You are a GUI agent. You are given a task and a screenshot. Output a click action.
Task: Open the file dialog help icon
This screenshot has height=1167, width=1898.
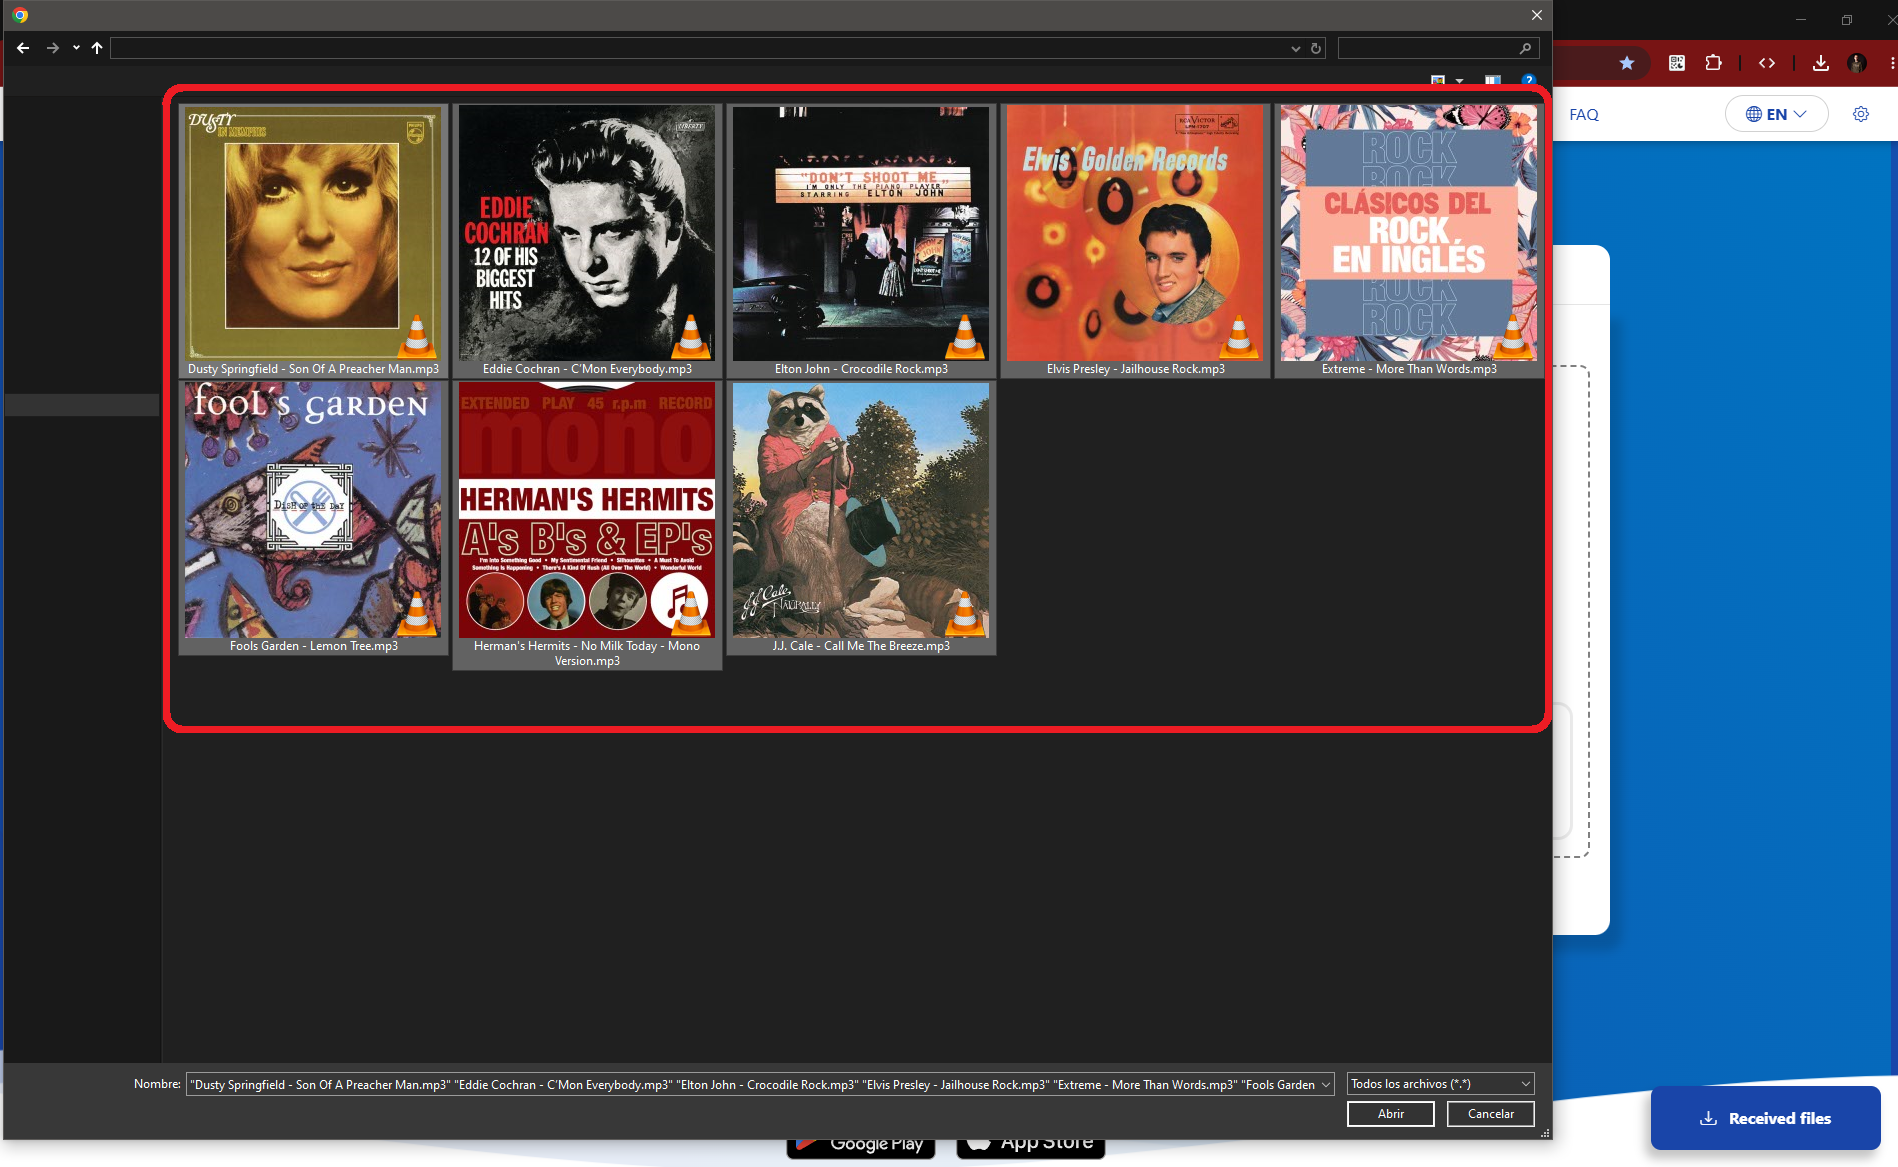click(x=1528, y=80)
